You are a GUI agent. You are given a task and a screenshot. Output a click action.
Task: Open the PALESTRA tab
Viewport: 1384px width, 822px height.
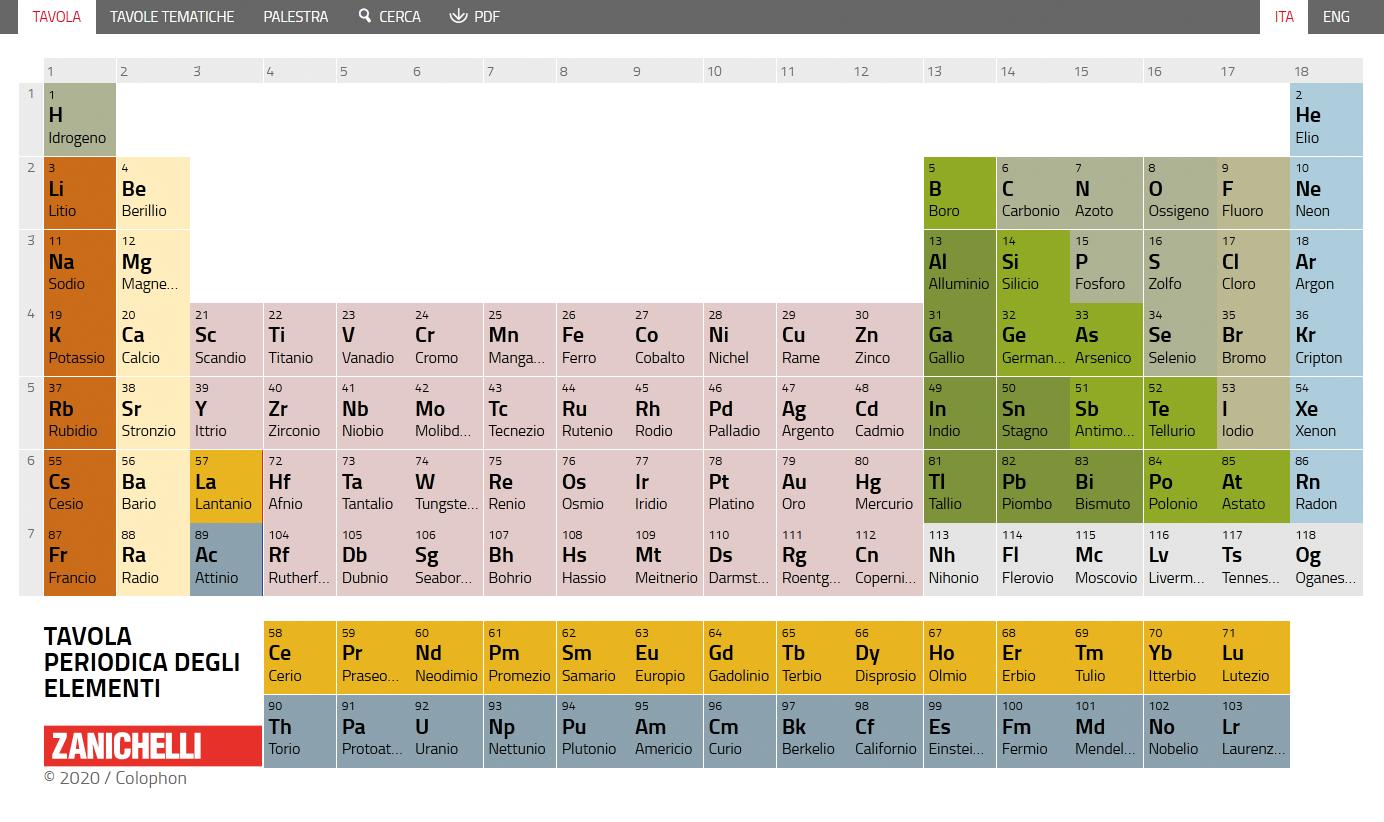(x=296, y=17)
